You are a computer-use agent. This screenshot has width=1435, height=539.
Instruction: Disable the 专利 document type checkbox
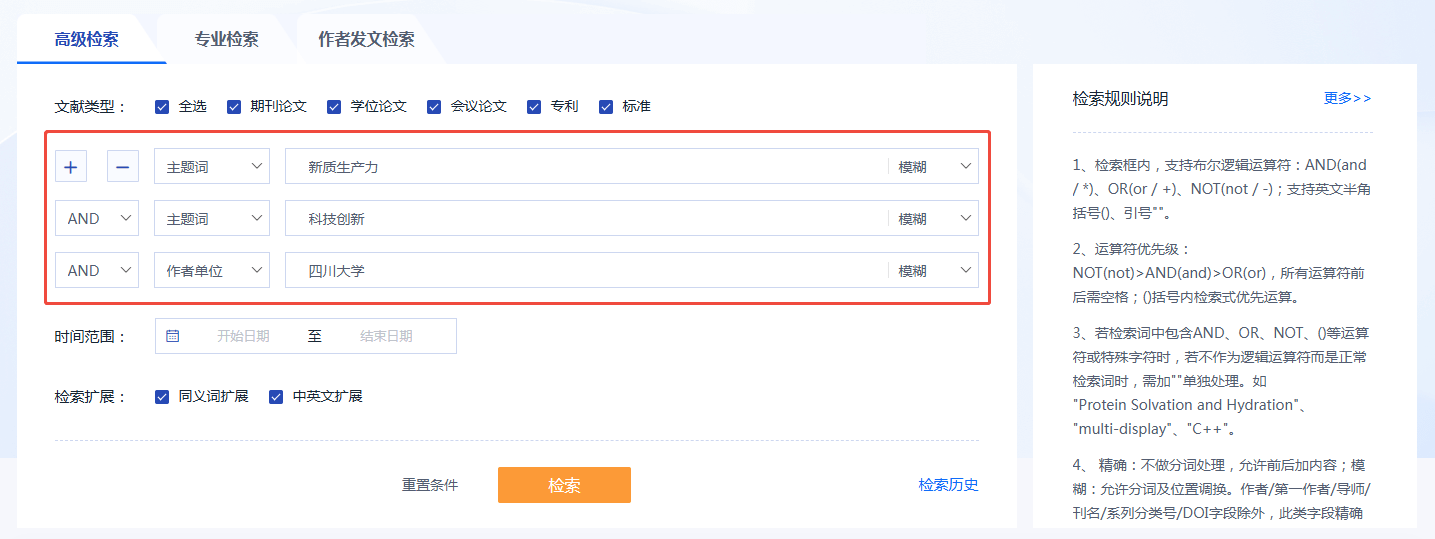534,106
